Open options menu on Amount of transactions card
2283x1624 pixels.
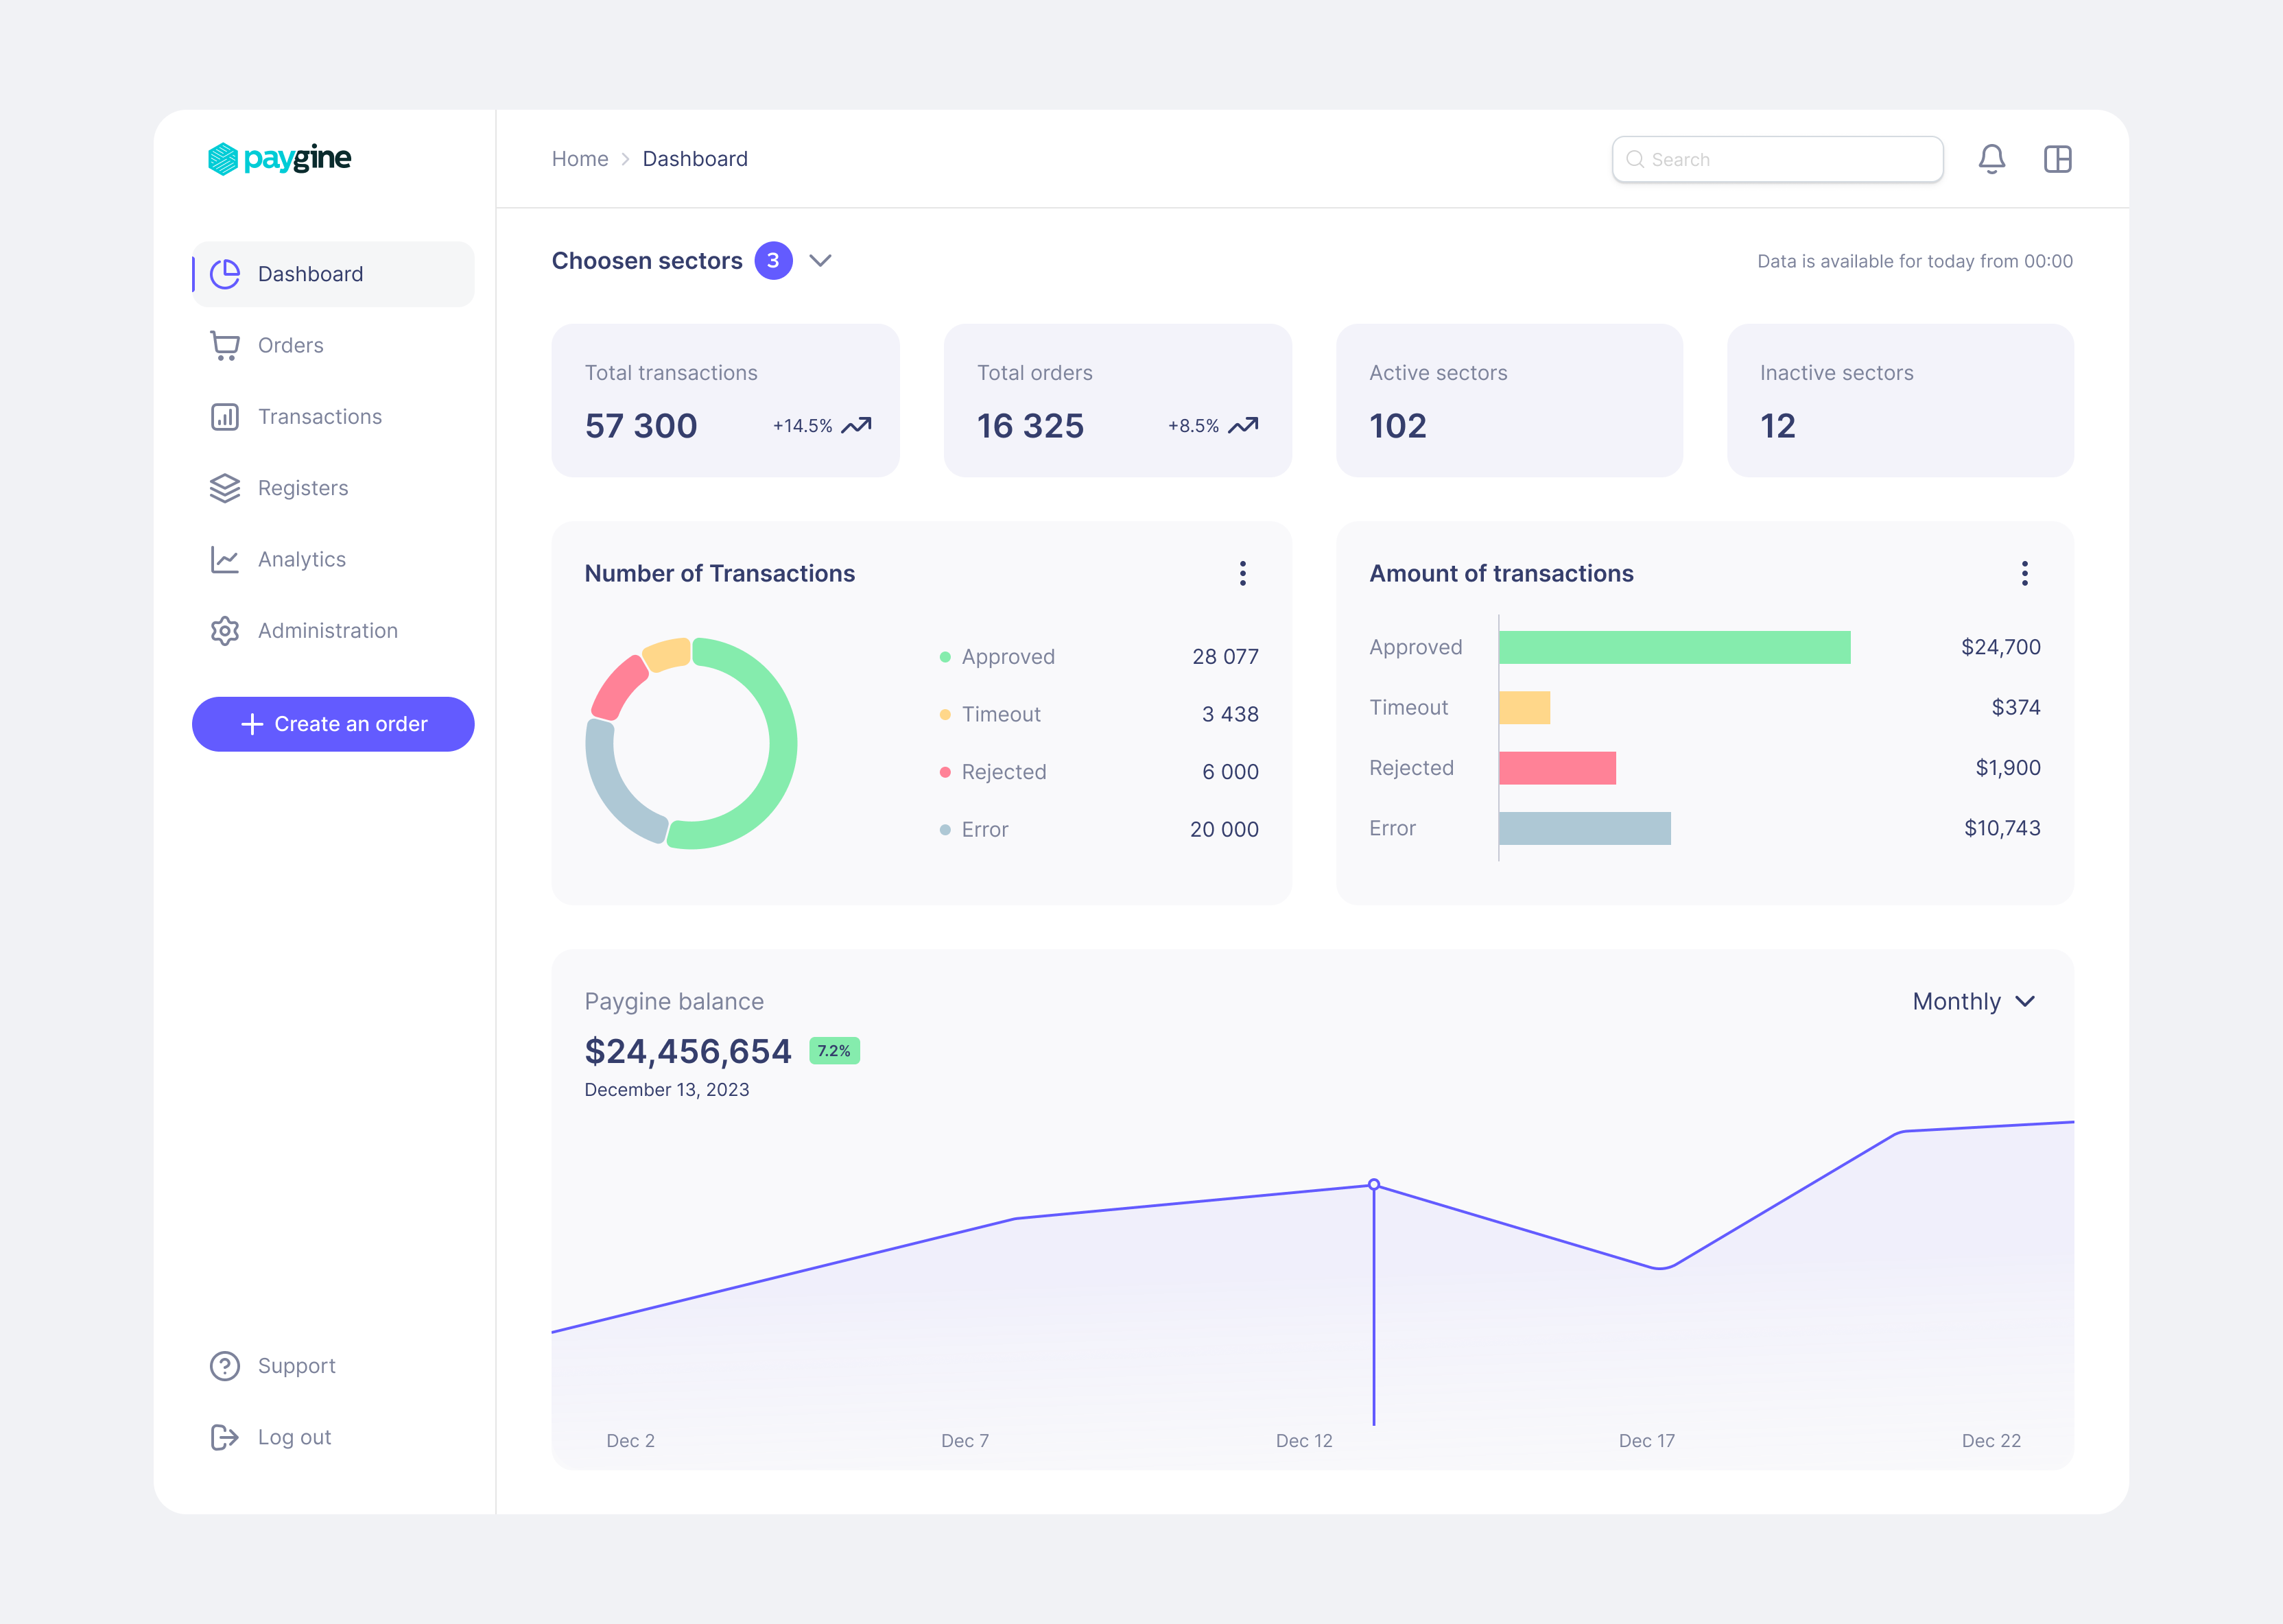click(2025, 573)
